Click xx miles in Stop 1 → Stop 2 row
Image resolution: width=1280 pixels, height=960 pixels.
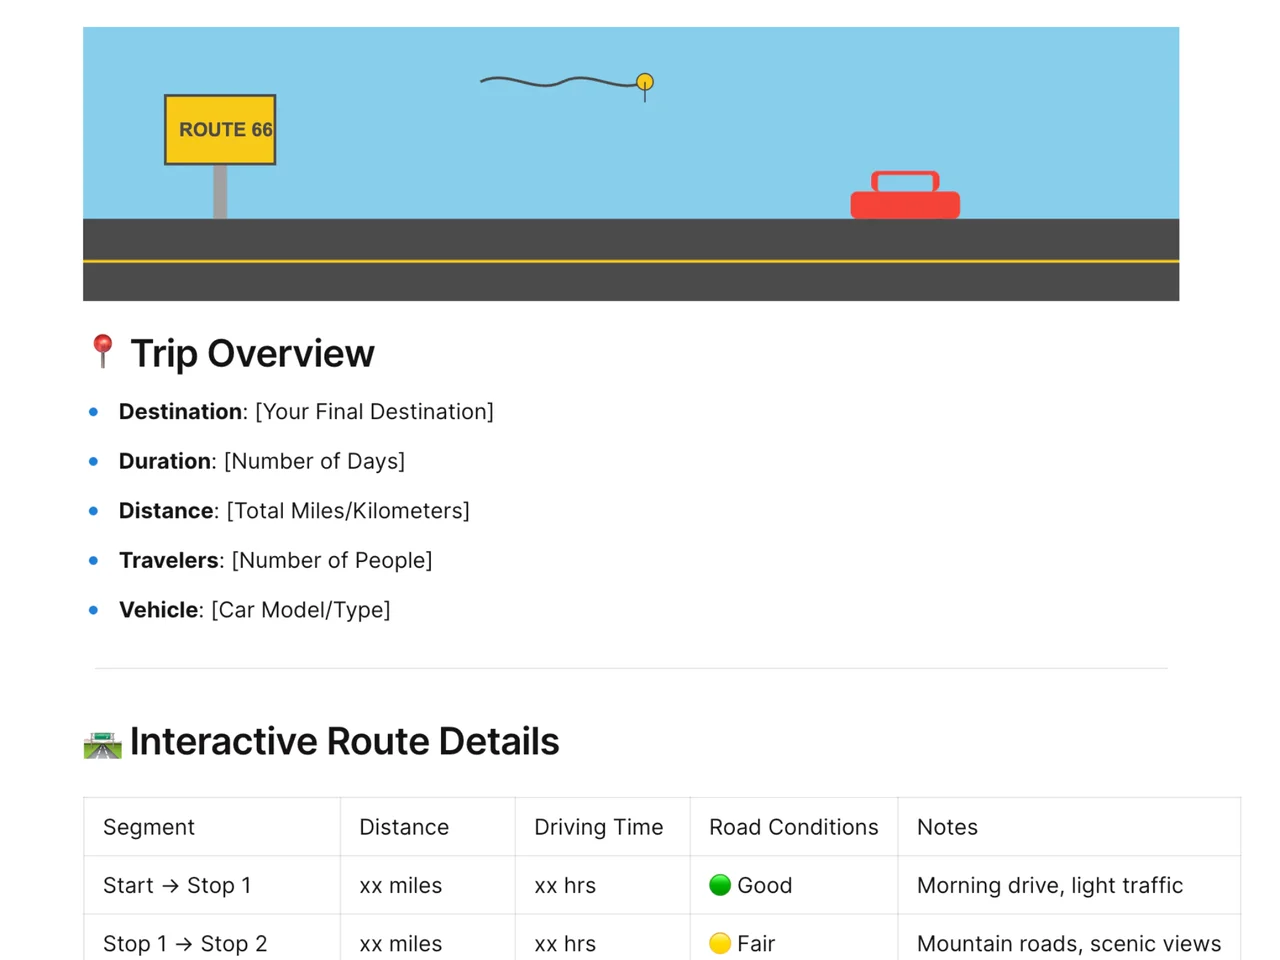[x=400, y=943]
